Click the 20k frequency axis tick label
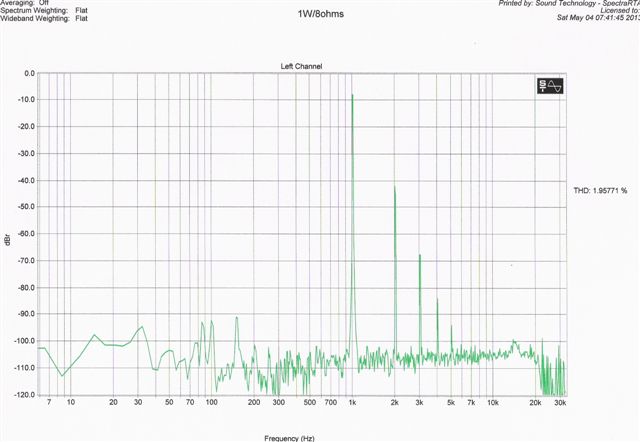Image resolution: width=640 pixels, height=442 pixels. (x=535, y=402)
